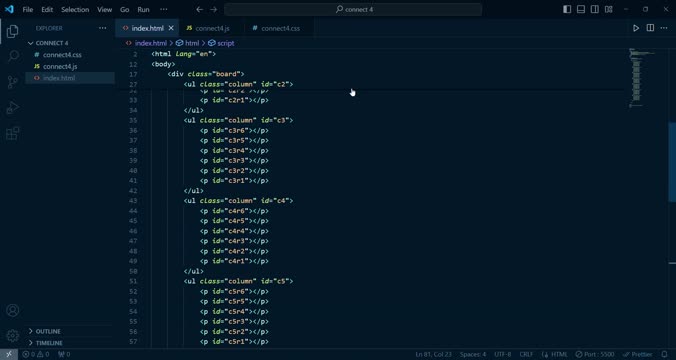
Task: Open the Run menu
Action: click(x=144, y=9)
